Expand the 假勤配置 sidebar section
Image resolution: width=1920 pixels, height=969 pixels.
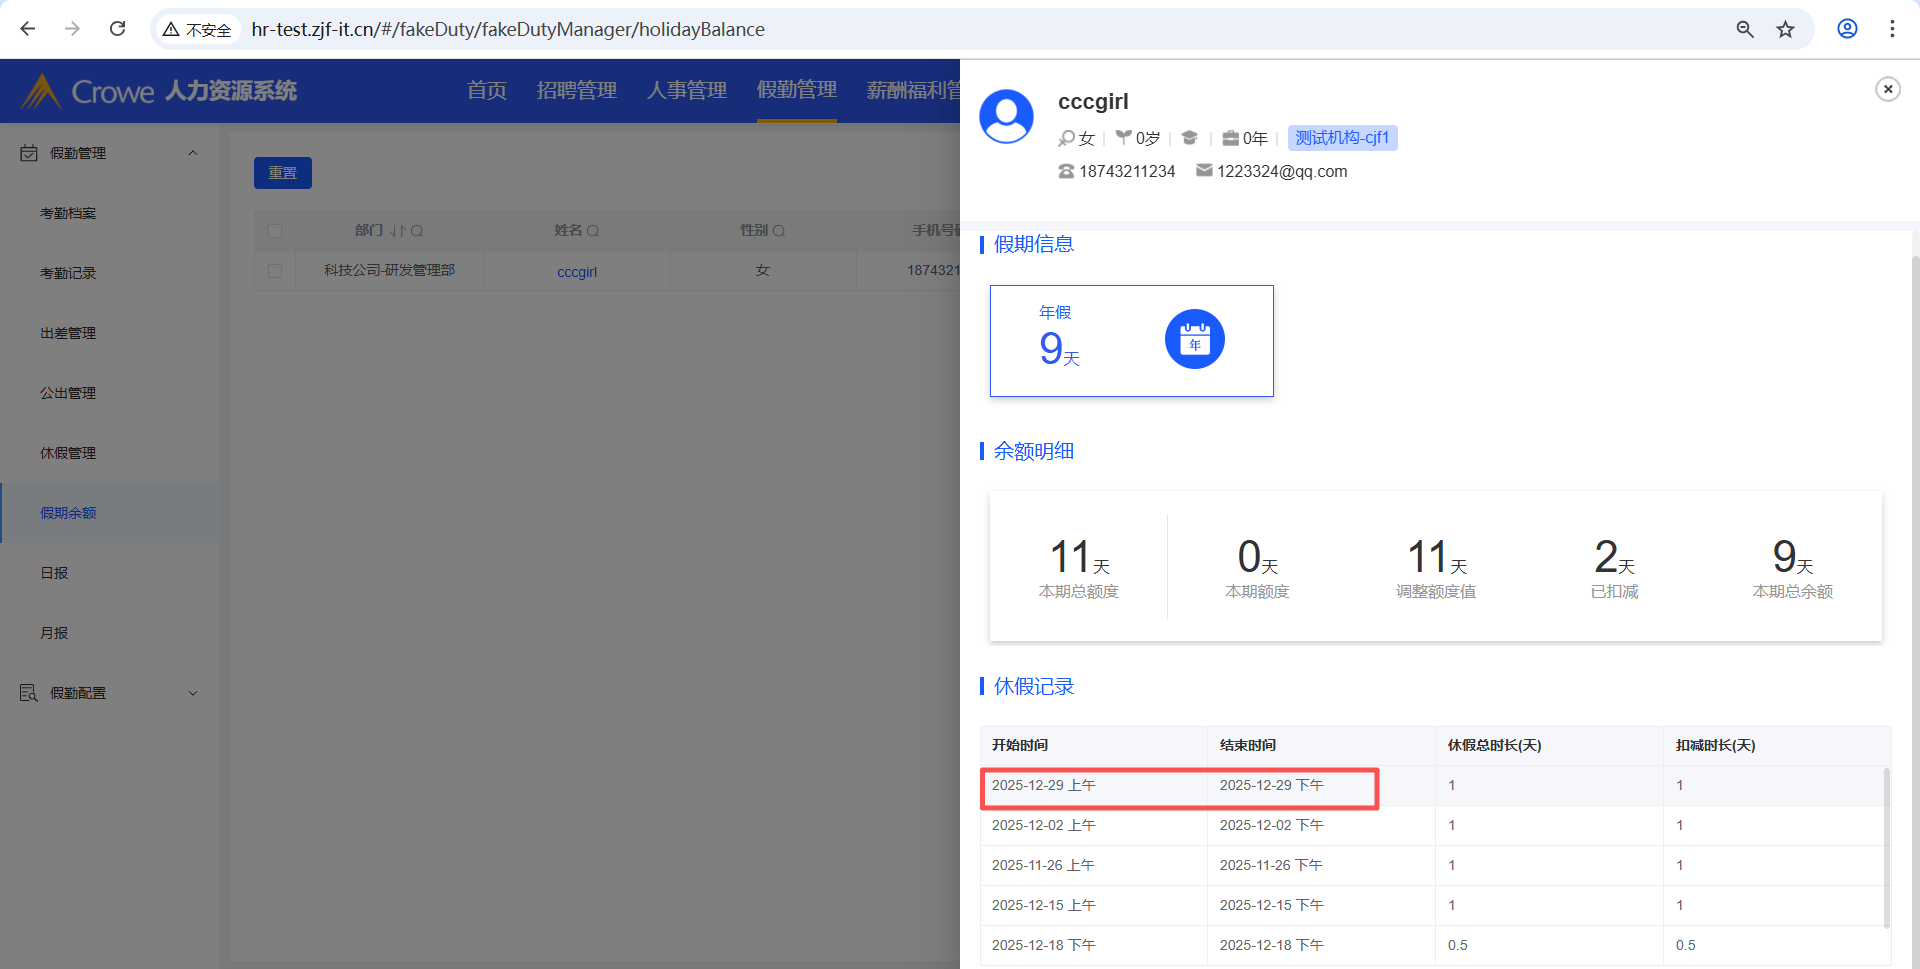[193, 693]
